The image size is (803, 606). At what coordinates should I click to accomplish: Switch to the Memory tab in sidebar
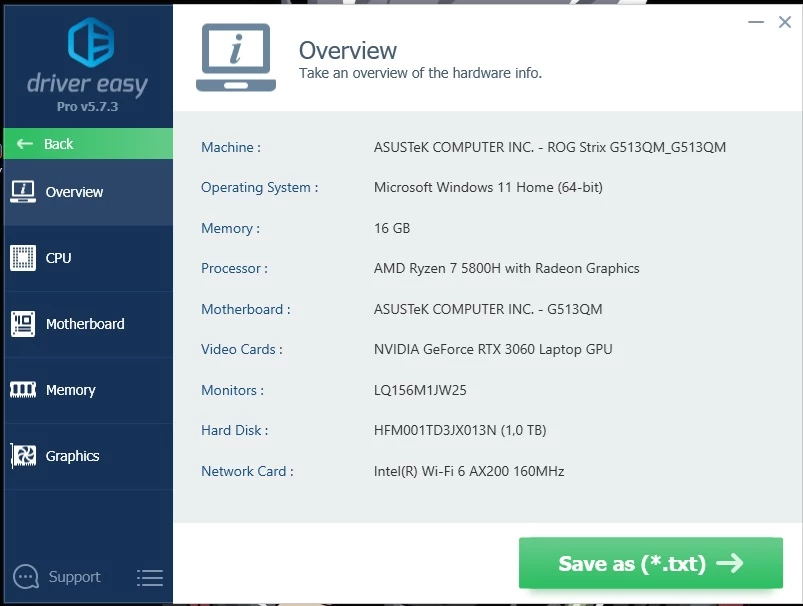pos(88,390)
